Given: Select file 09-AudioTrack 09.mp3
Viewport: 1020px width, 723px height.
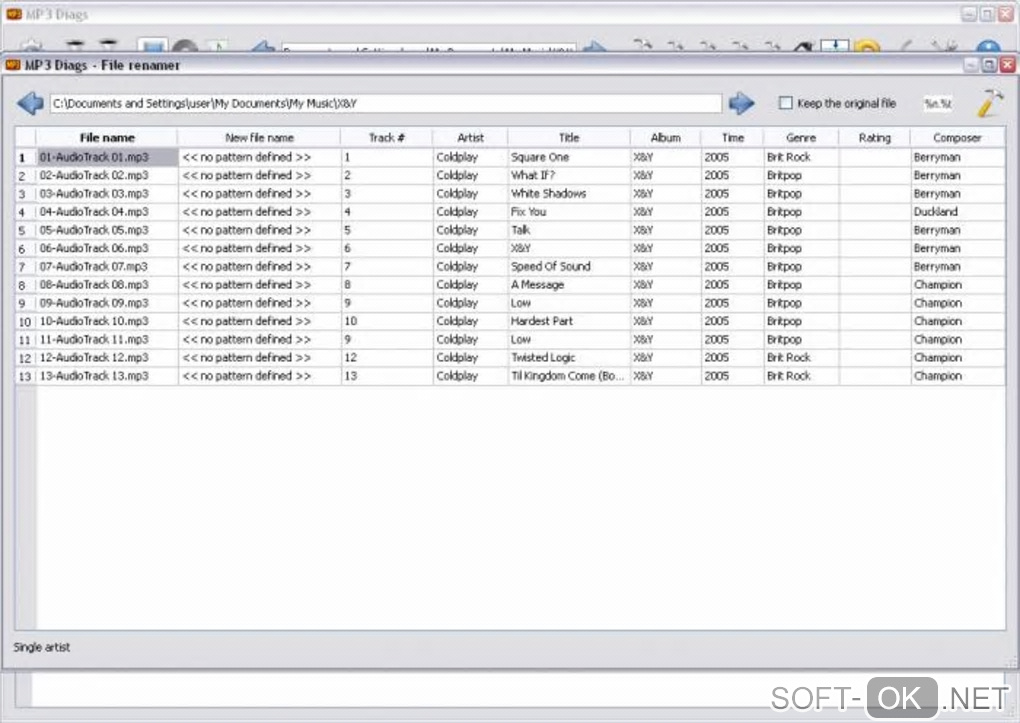Looking at the screenshot, I should [x=107, y=303].
